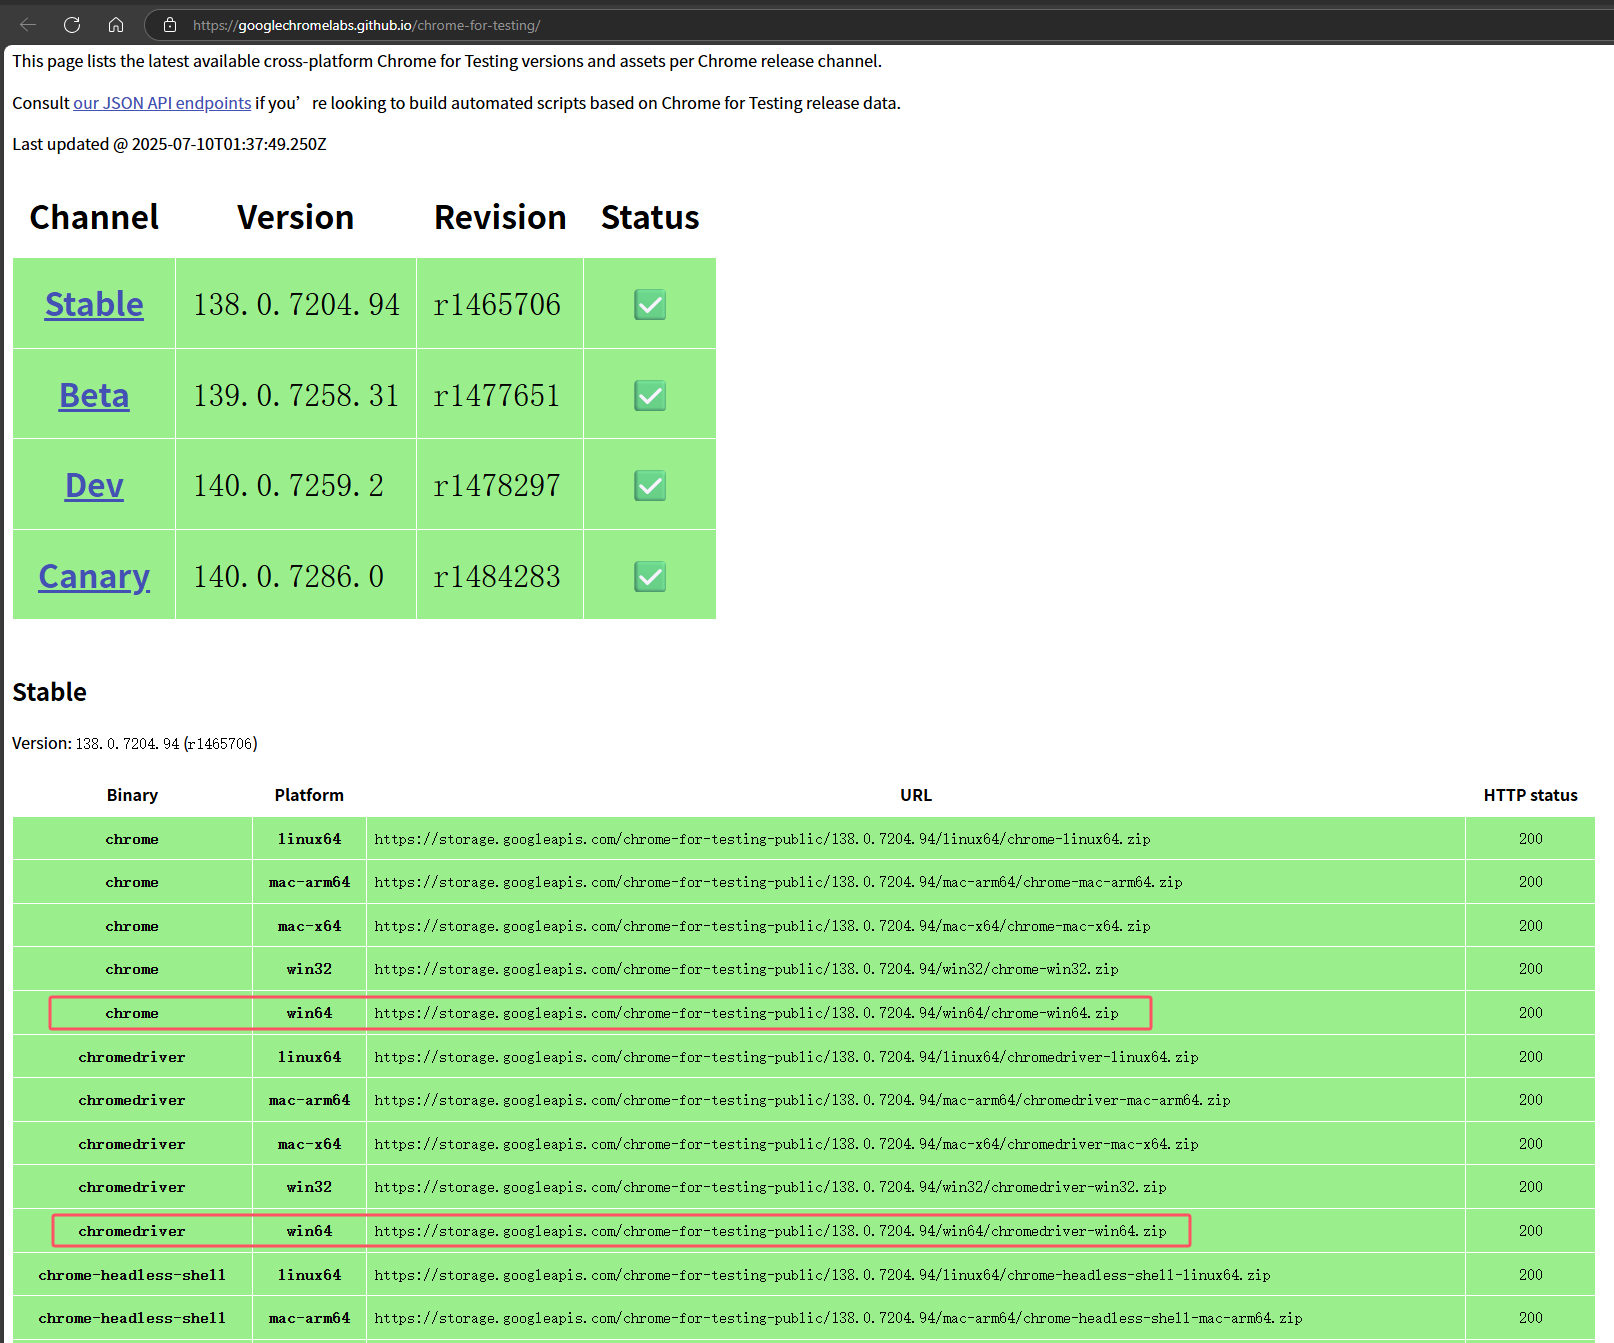
Task: Click version 138.0.7204.94 in the Stable row
Action: click(296, 304)
